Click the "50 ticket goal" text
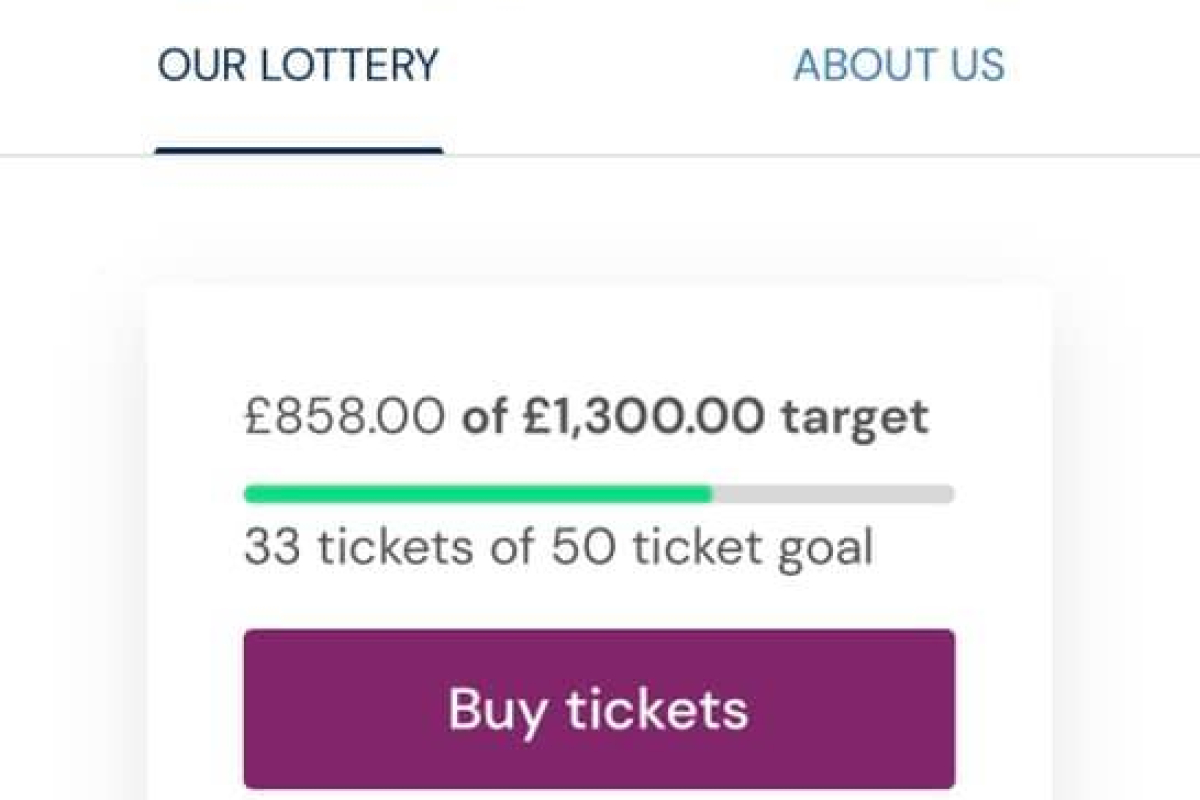1200x800 pixels. coord(712,548)
